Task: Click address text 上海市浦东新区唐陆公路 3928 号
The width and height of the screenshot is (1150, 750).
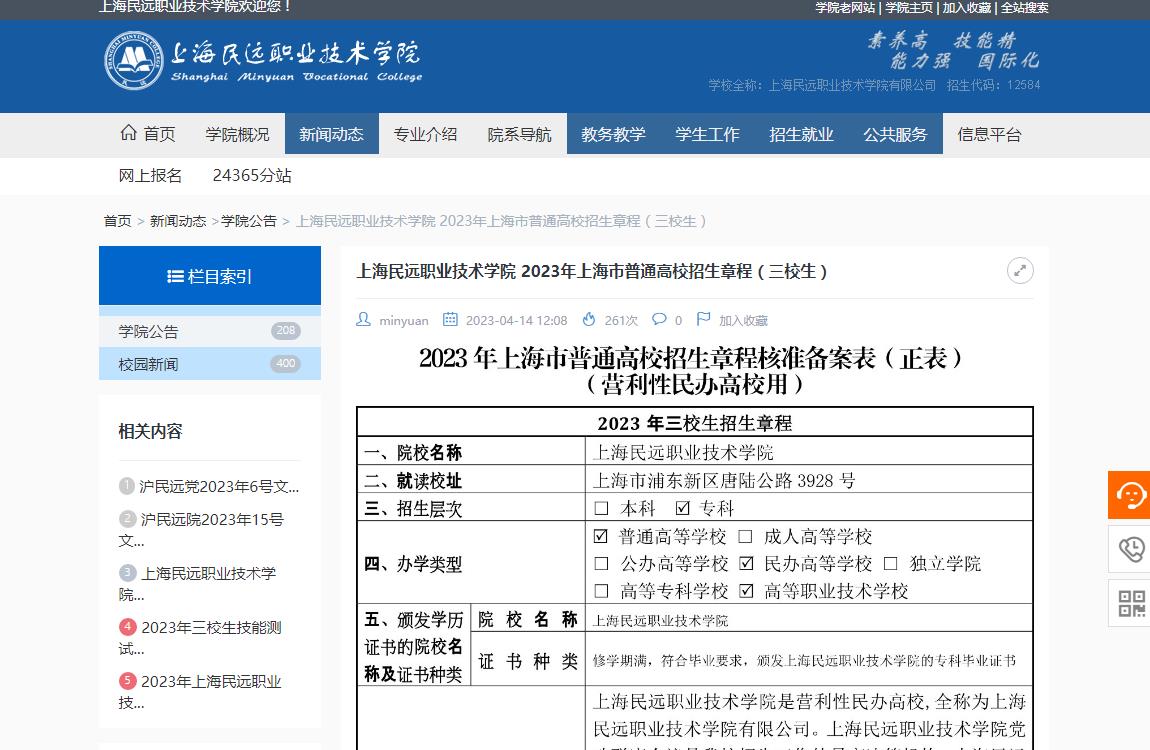Action: [724, 480]
